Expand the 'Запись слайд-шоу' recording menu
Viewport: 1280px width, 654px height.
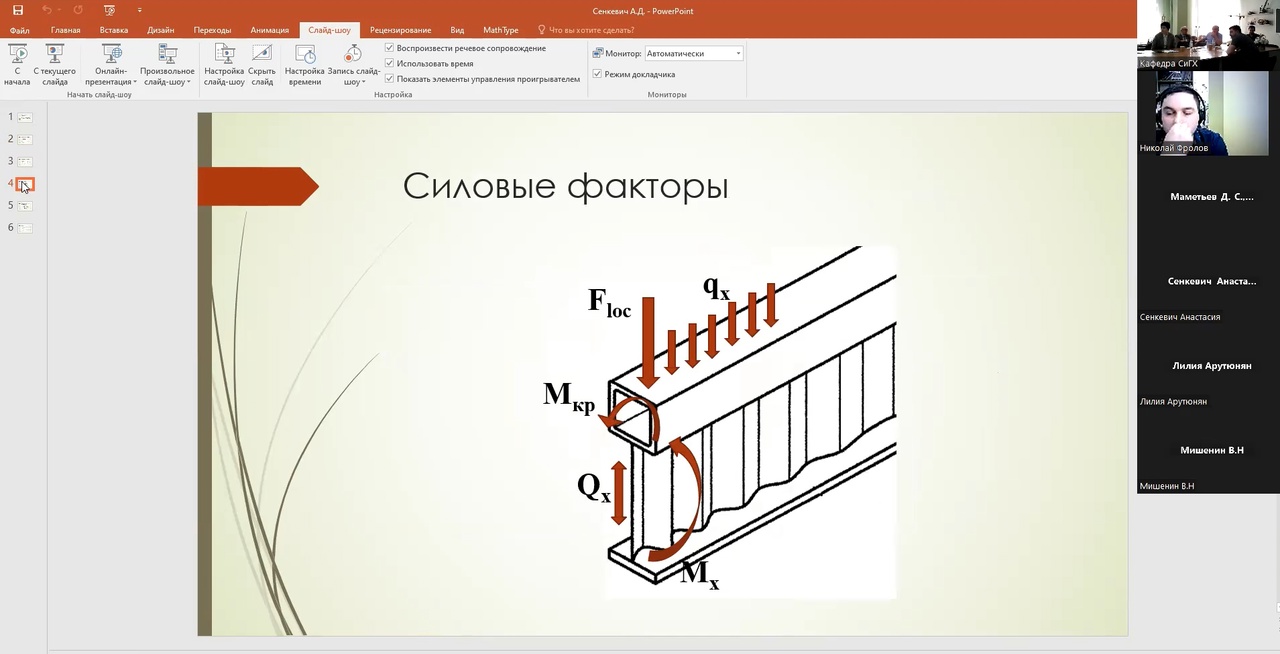pyautogui.click(x=353, y=65)
